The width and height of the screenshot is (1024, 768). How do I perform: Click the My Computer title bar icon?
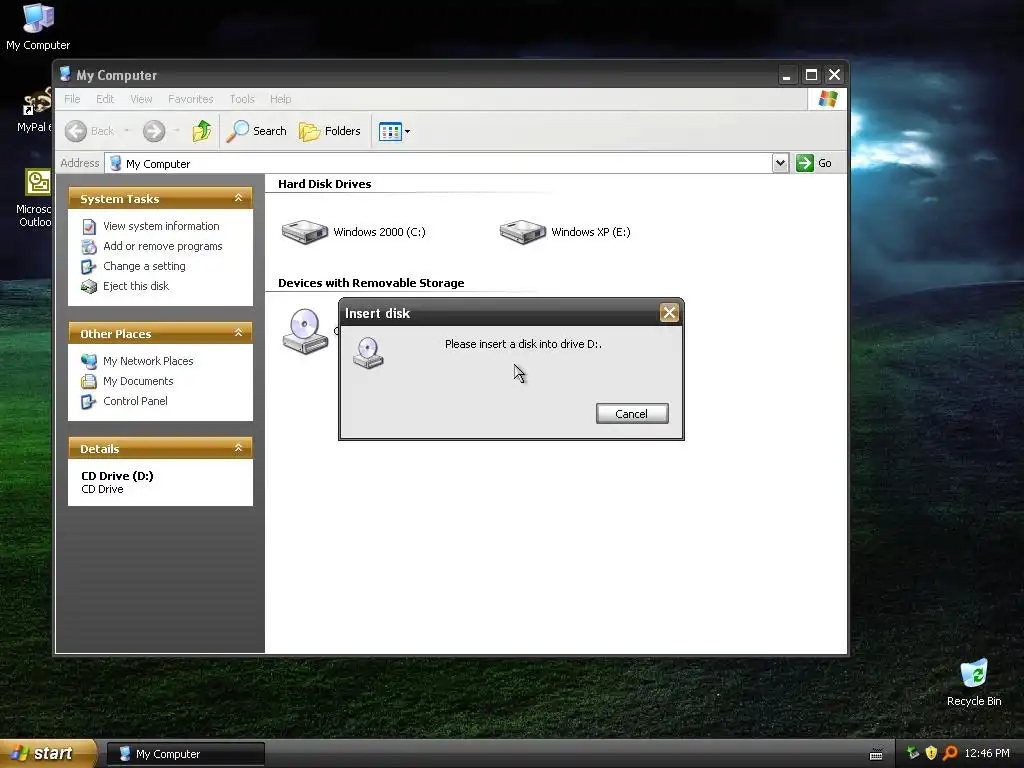(x=65, y=74)
